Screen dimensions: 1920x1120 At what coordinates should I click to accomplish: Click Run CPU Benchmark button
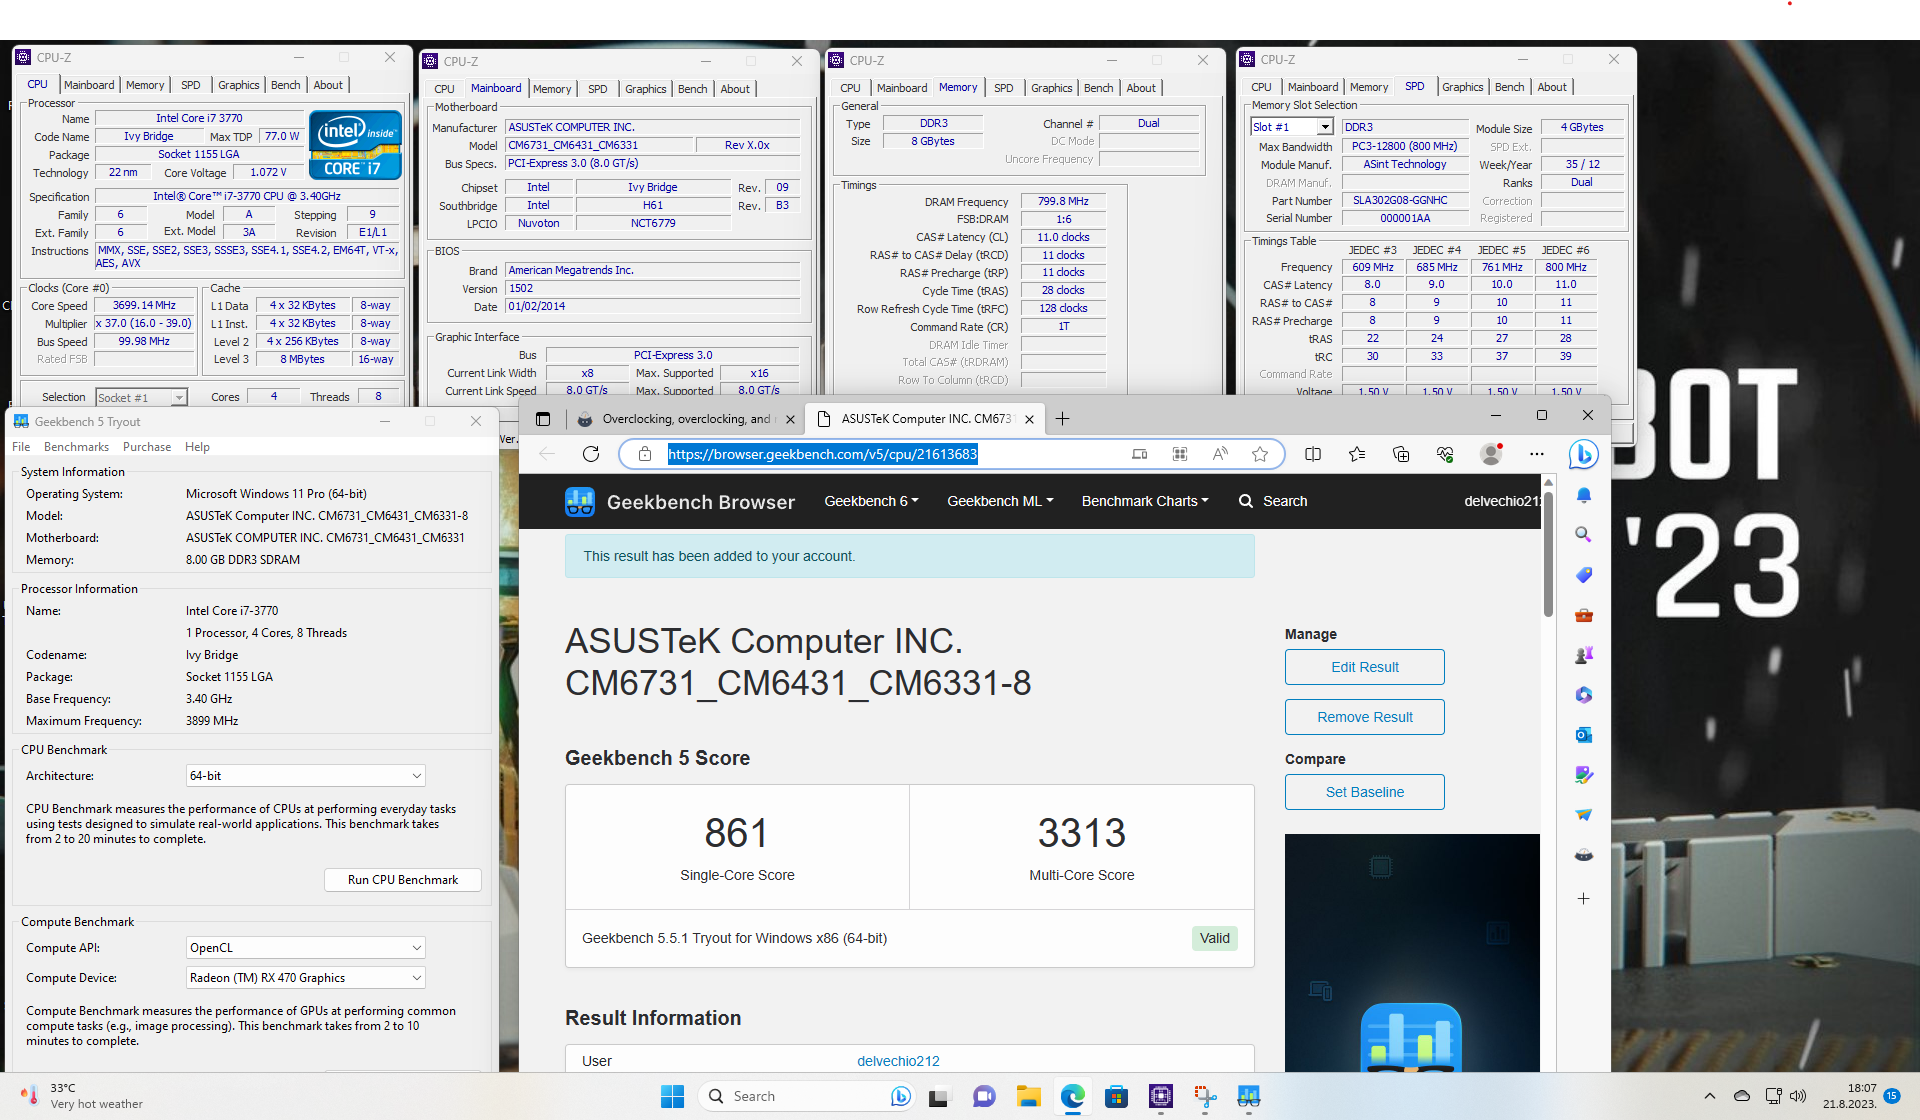pyautogui.click(x=403, y=880)
